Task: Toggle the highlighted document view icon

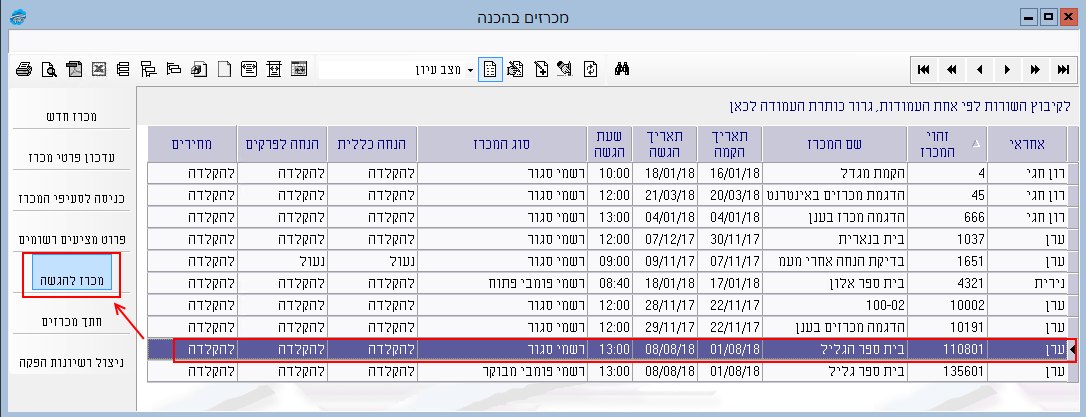Action: (x=490, y=69)
